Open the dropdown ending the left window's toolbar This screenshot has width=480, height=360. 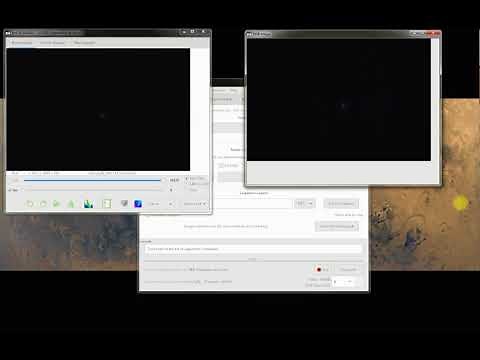coord(195,204)
